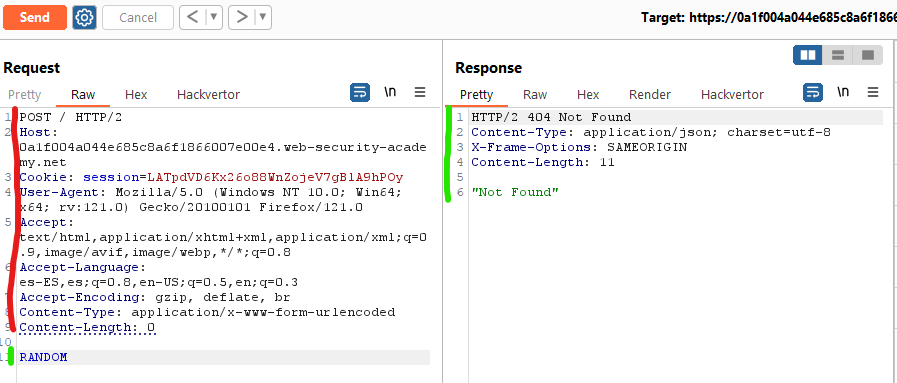This screenshot has height=383, width=897.
Task: Click the orange Send button
Action: click(x=34, y=18)
